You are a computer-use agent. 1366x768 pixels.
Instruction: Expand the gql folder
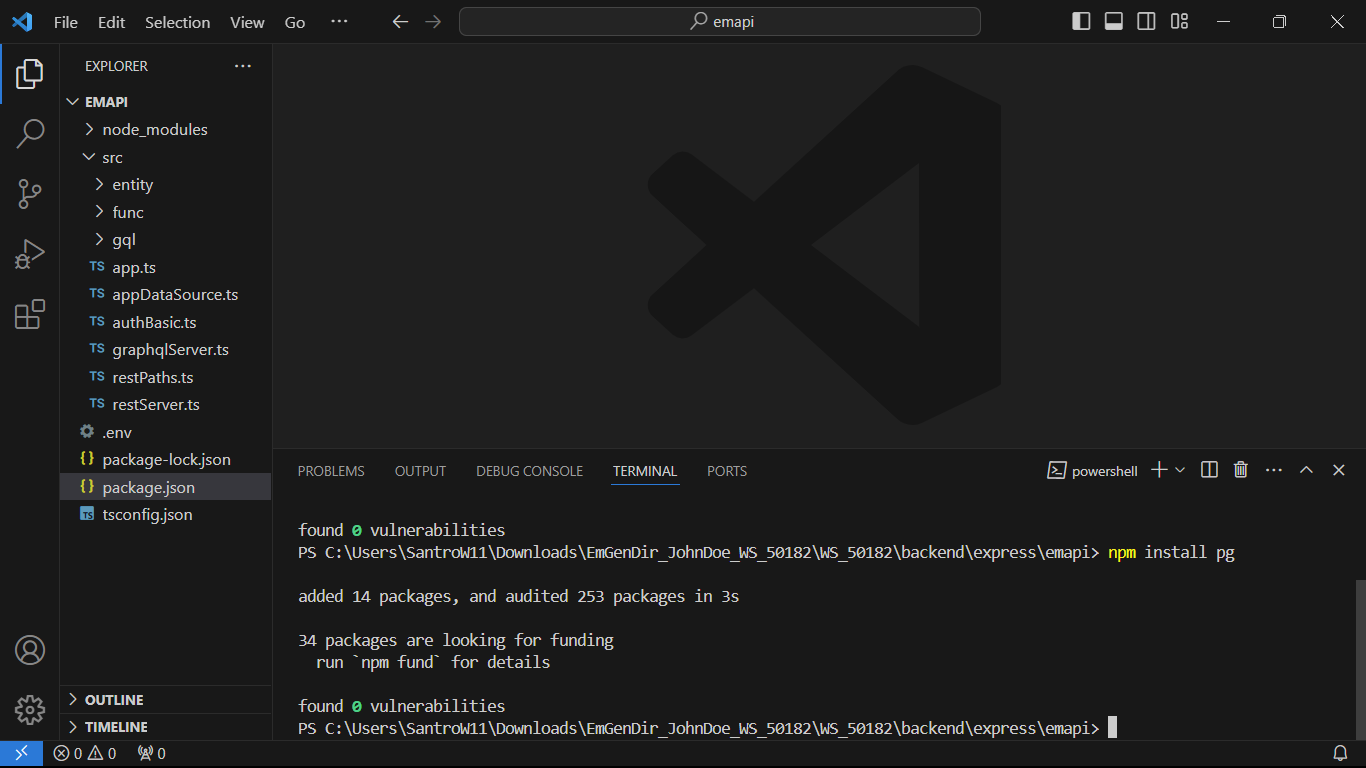pos(166,240)
